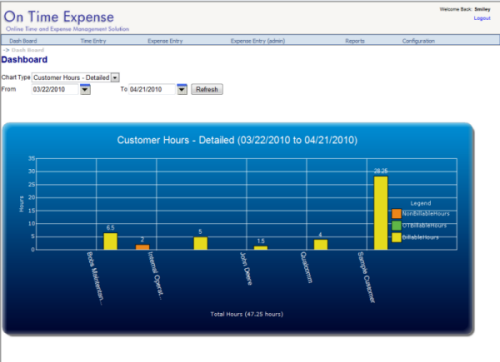Viewport: 500px width, 362px height.
Task: Click the 'Total Hours (47.25 hours)' text
Action: (247, 314)
